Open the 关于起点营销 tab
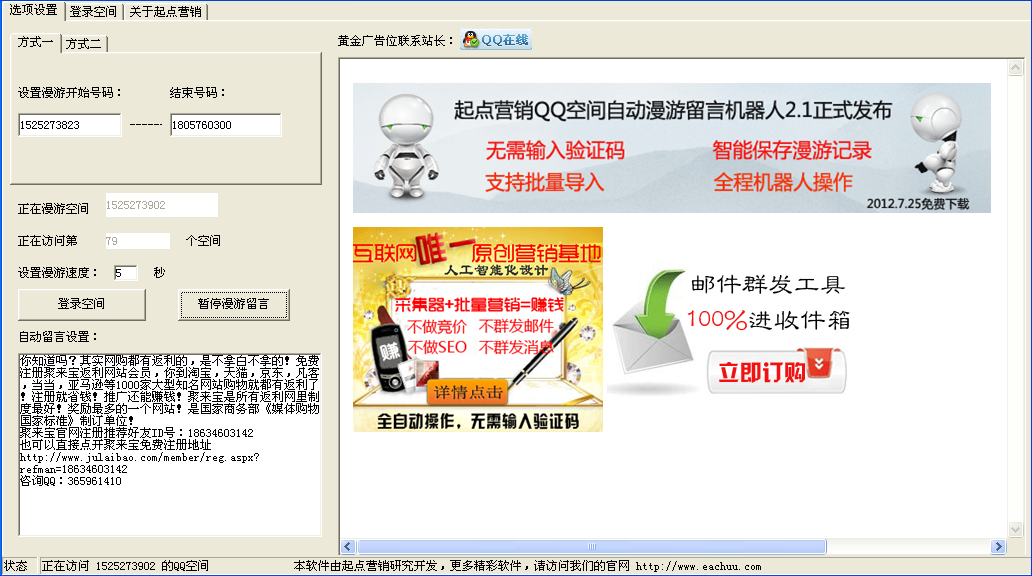 click(x=168, y=12)
